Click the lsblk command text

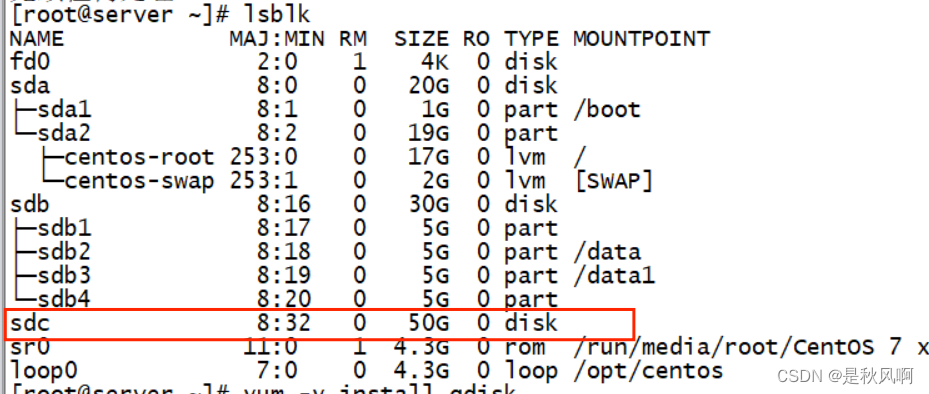pos(276,14)
